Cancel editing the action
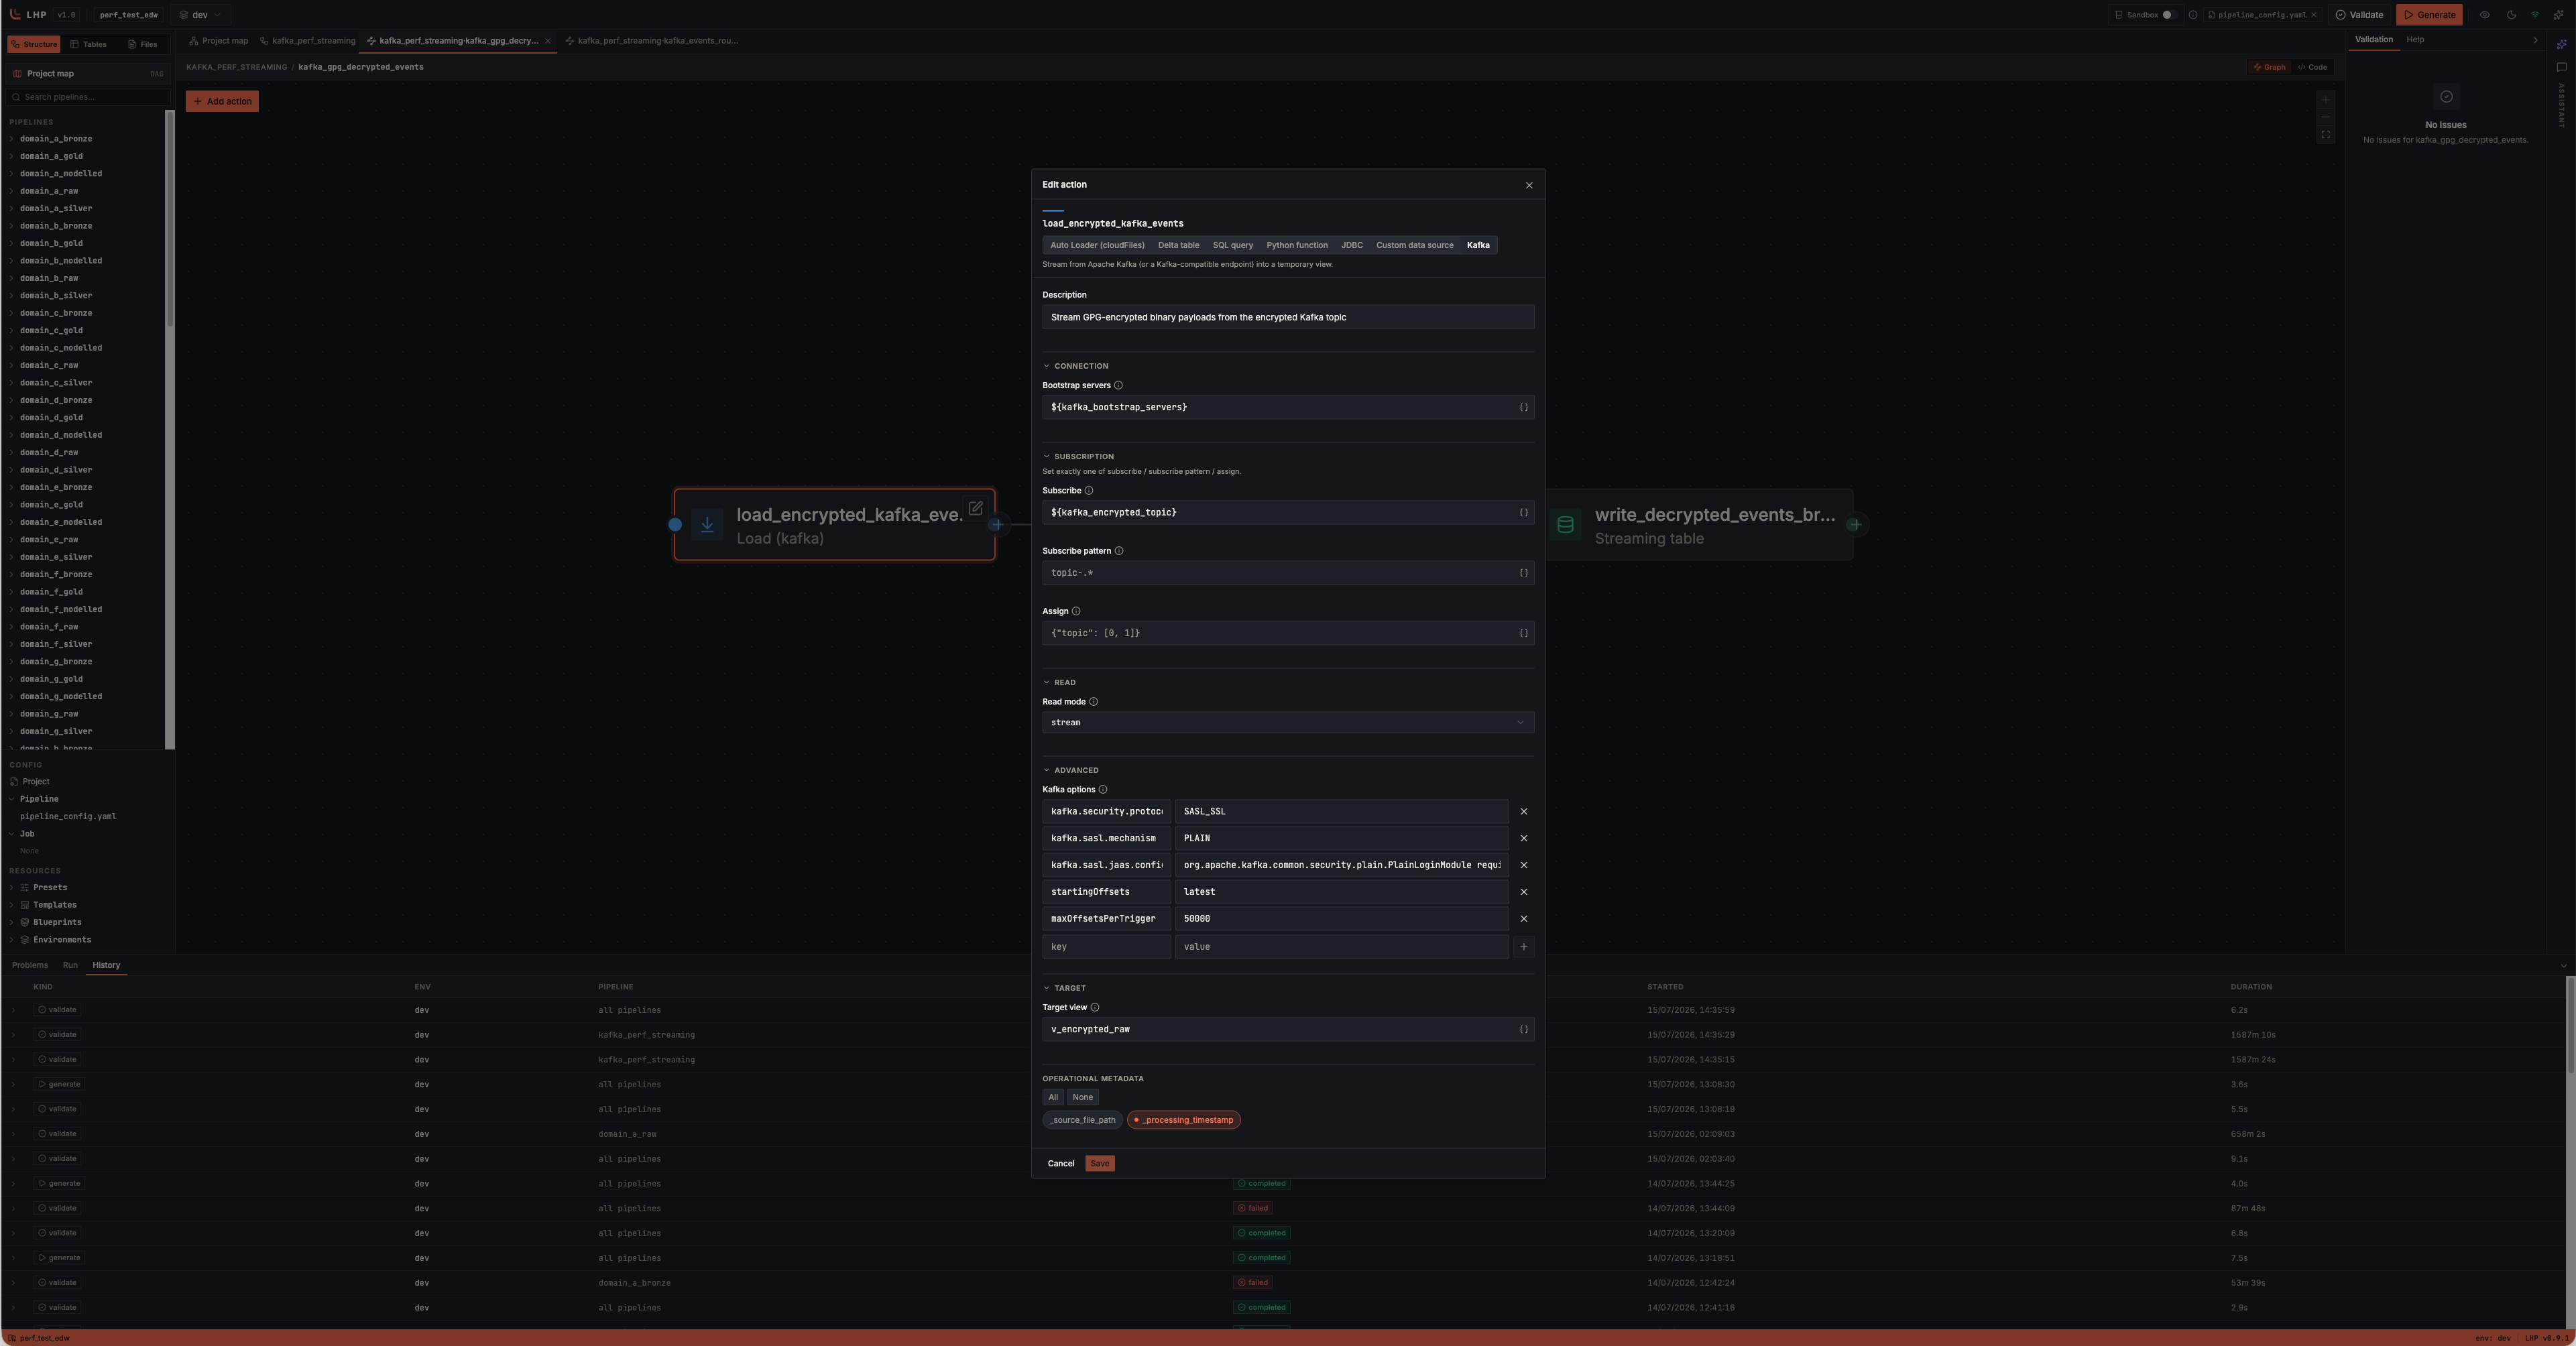The image size is (2576, 1346). pos(1060,1163)
